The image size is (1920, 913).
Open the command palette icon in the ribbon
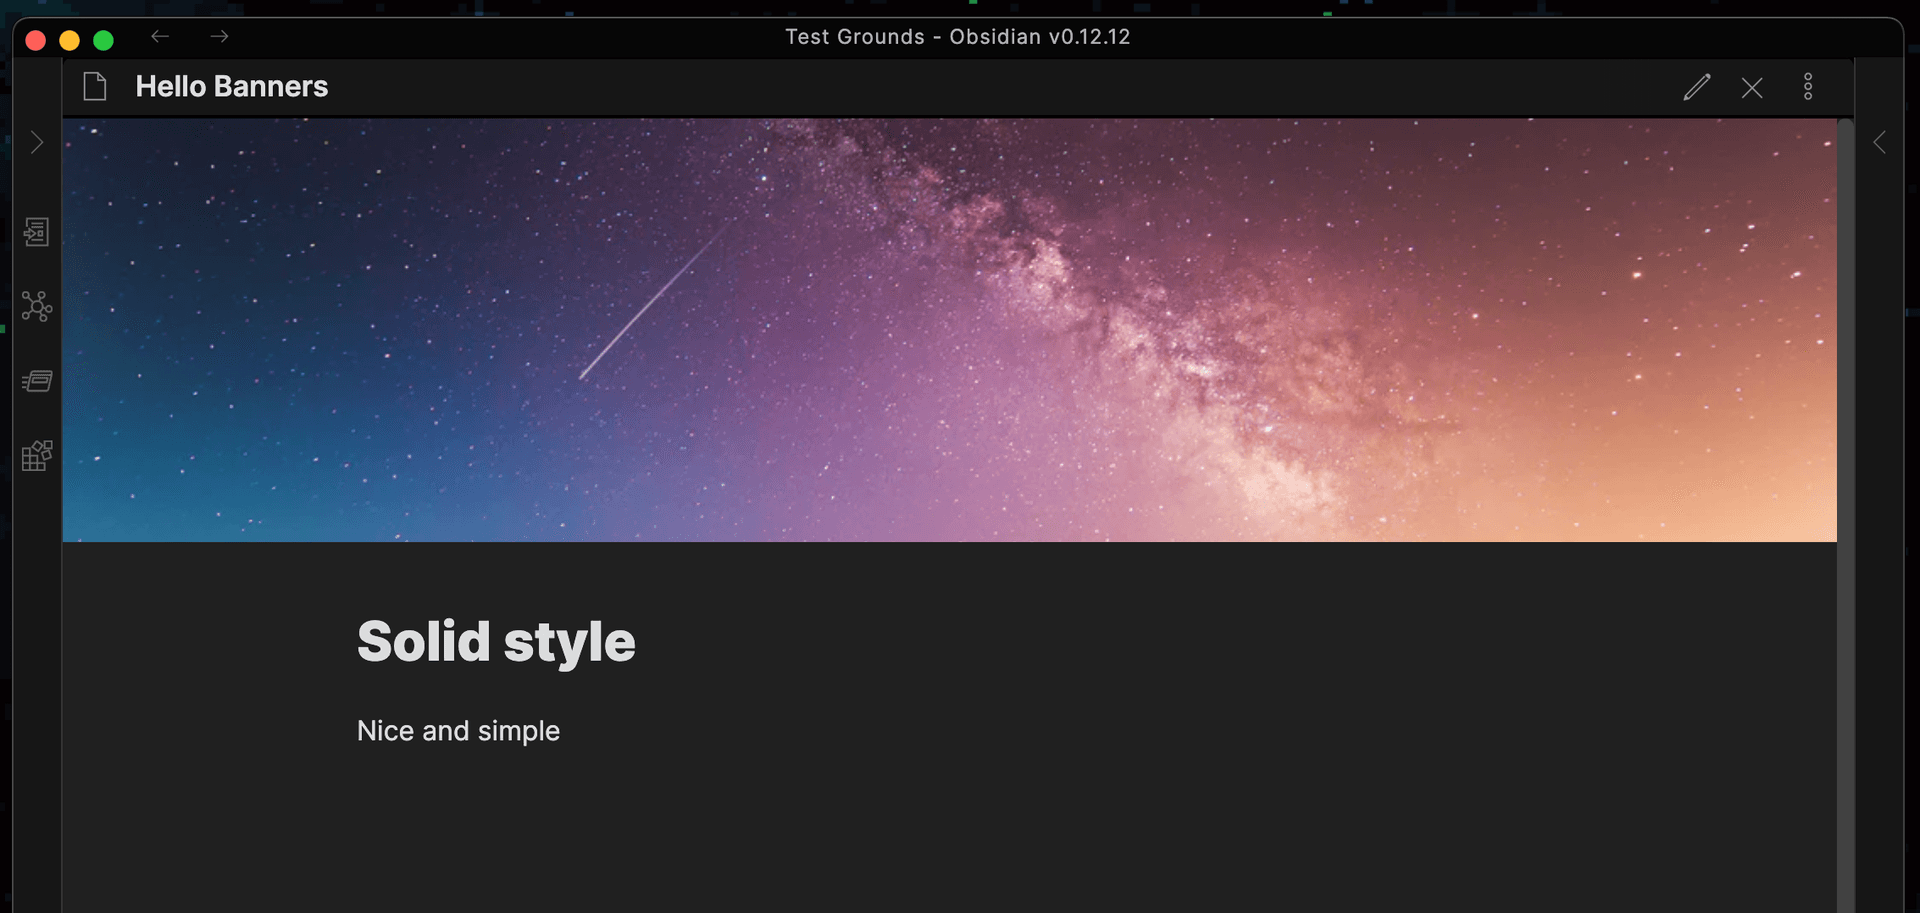pos(36,456)
